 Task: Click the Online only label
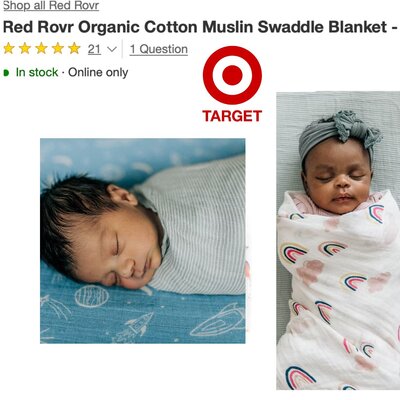(98, 72)
